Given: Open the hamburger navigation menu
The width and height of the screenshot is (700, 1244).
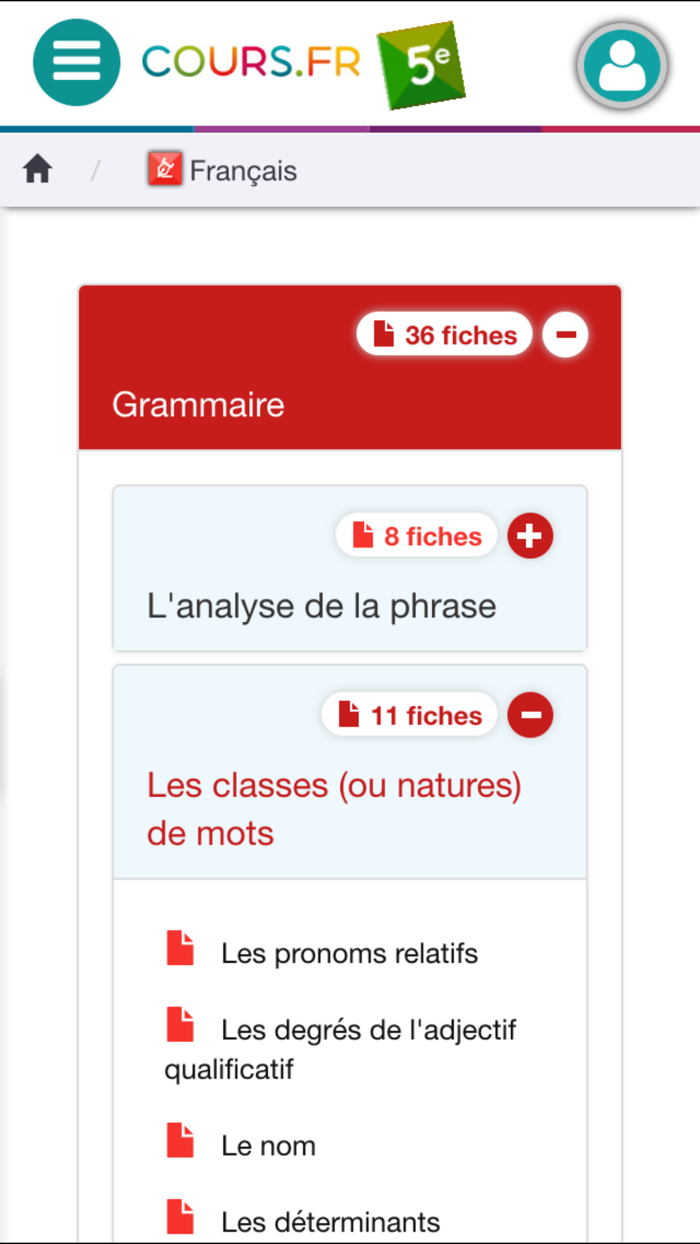Looking at the screenshot, I should [x=76, y=62].
